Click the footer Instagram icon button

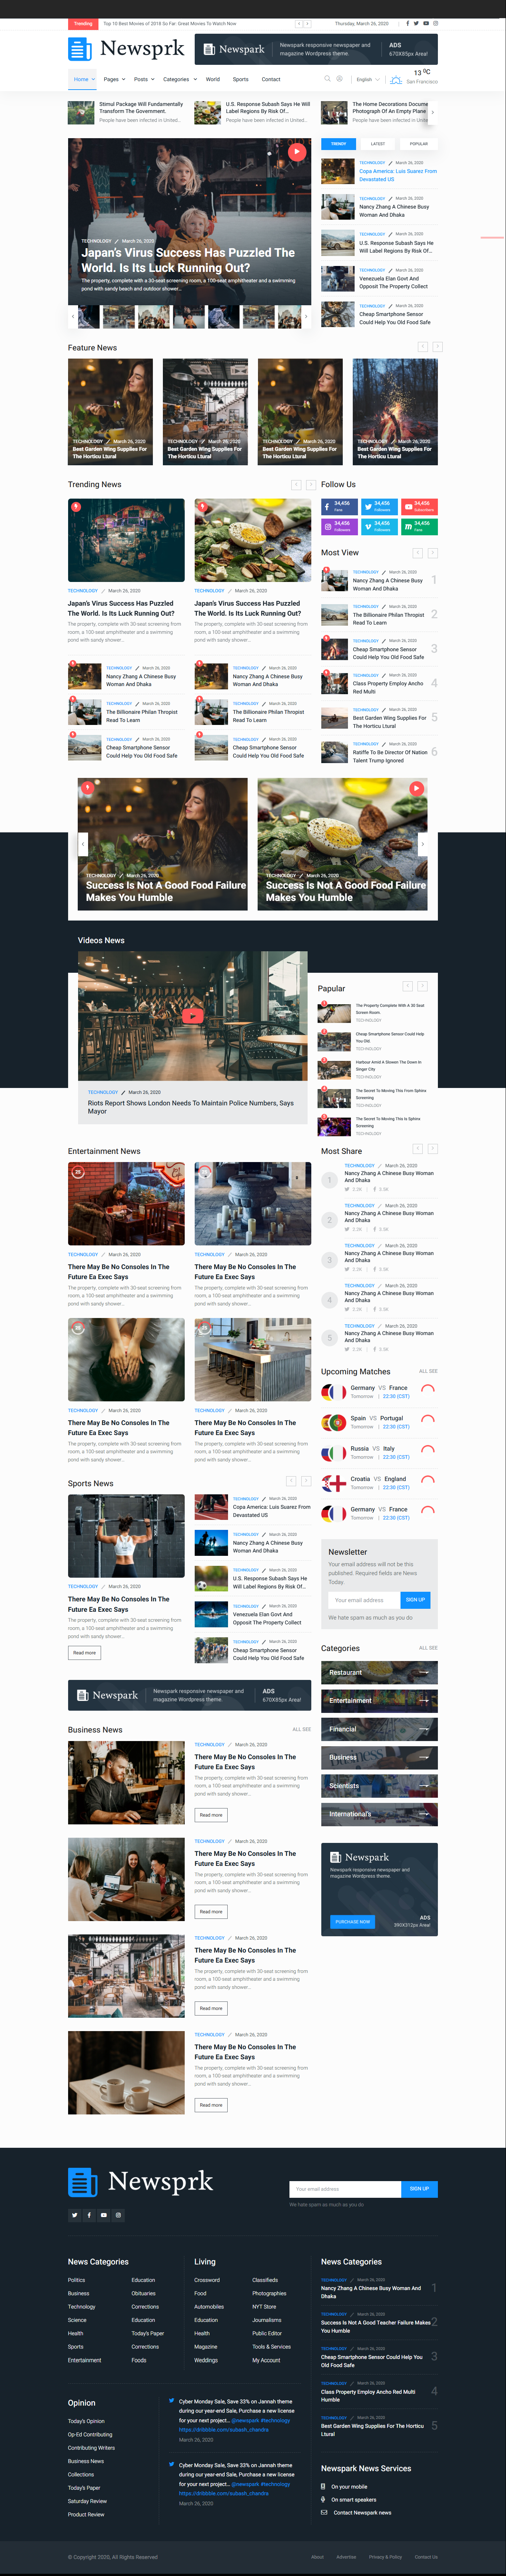118,2215
